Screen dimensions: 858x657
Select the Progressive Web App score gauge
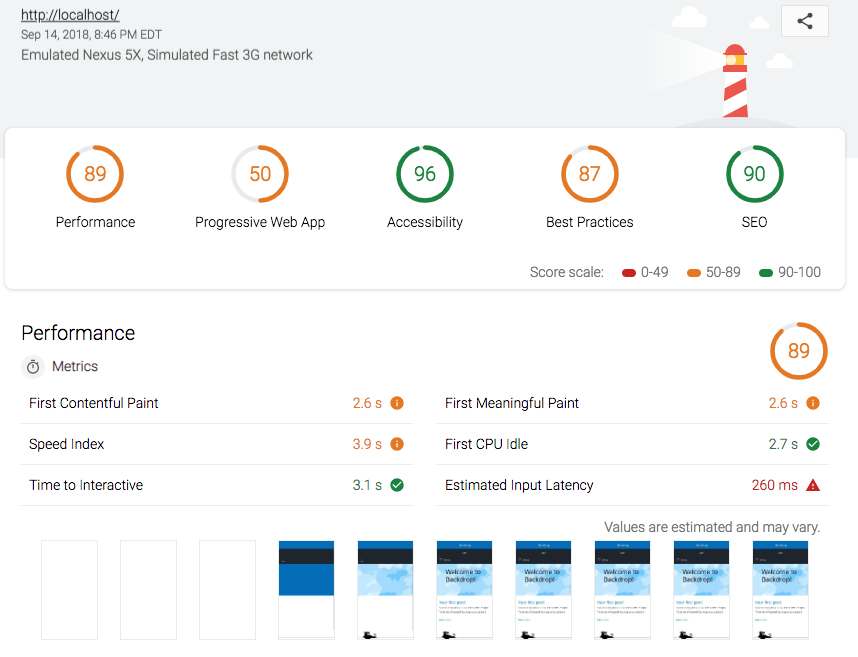coord(260,174)
